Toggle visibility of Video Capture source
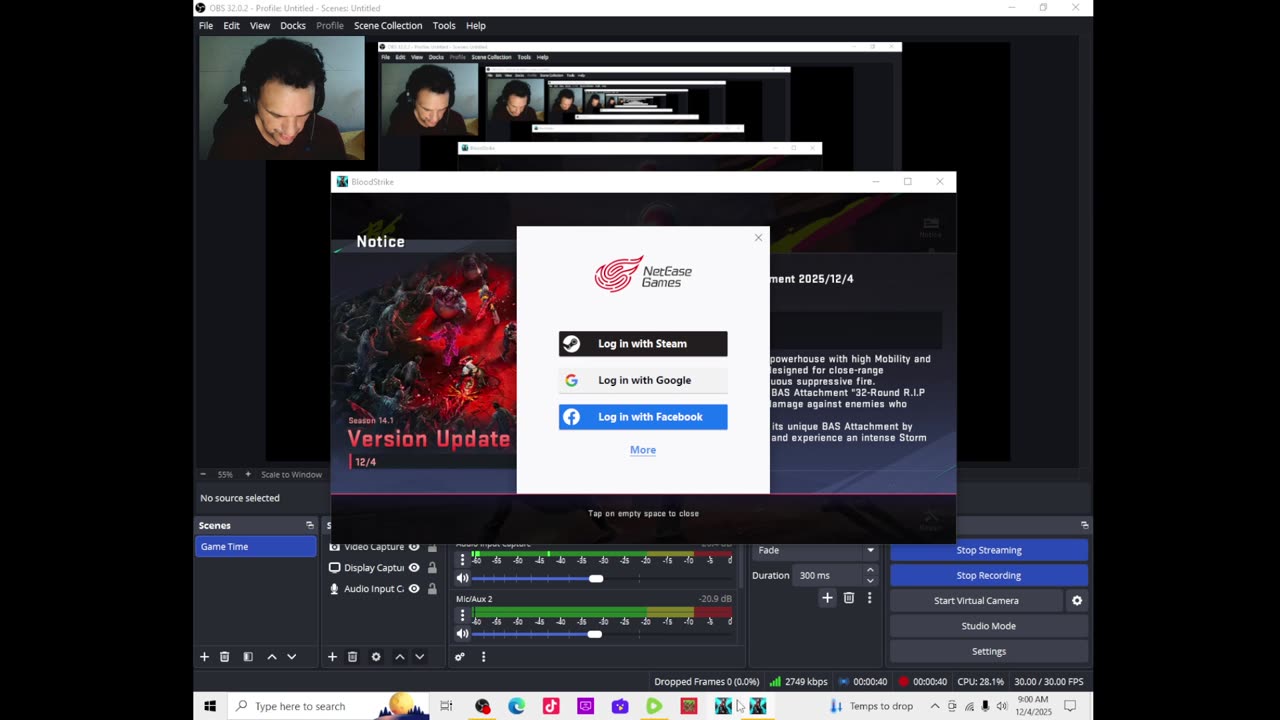This screenshot has width=1280, height=720. pyautogui.click(x=414, y=547)
